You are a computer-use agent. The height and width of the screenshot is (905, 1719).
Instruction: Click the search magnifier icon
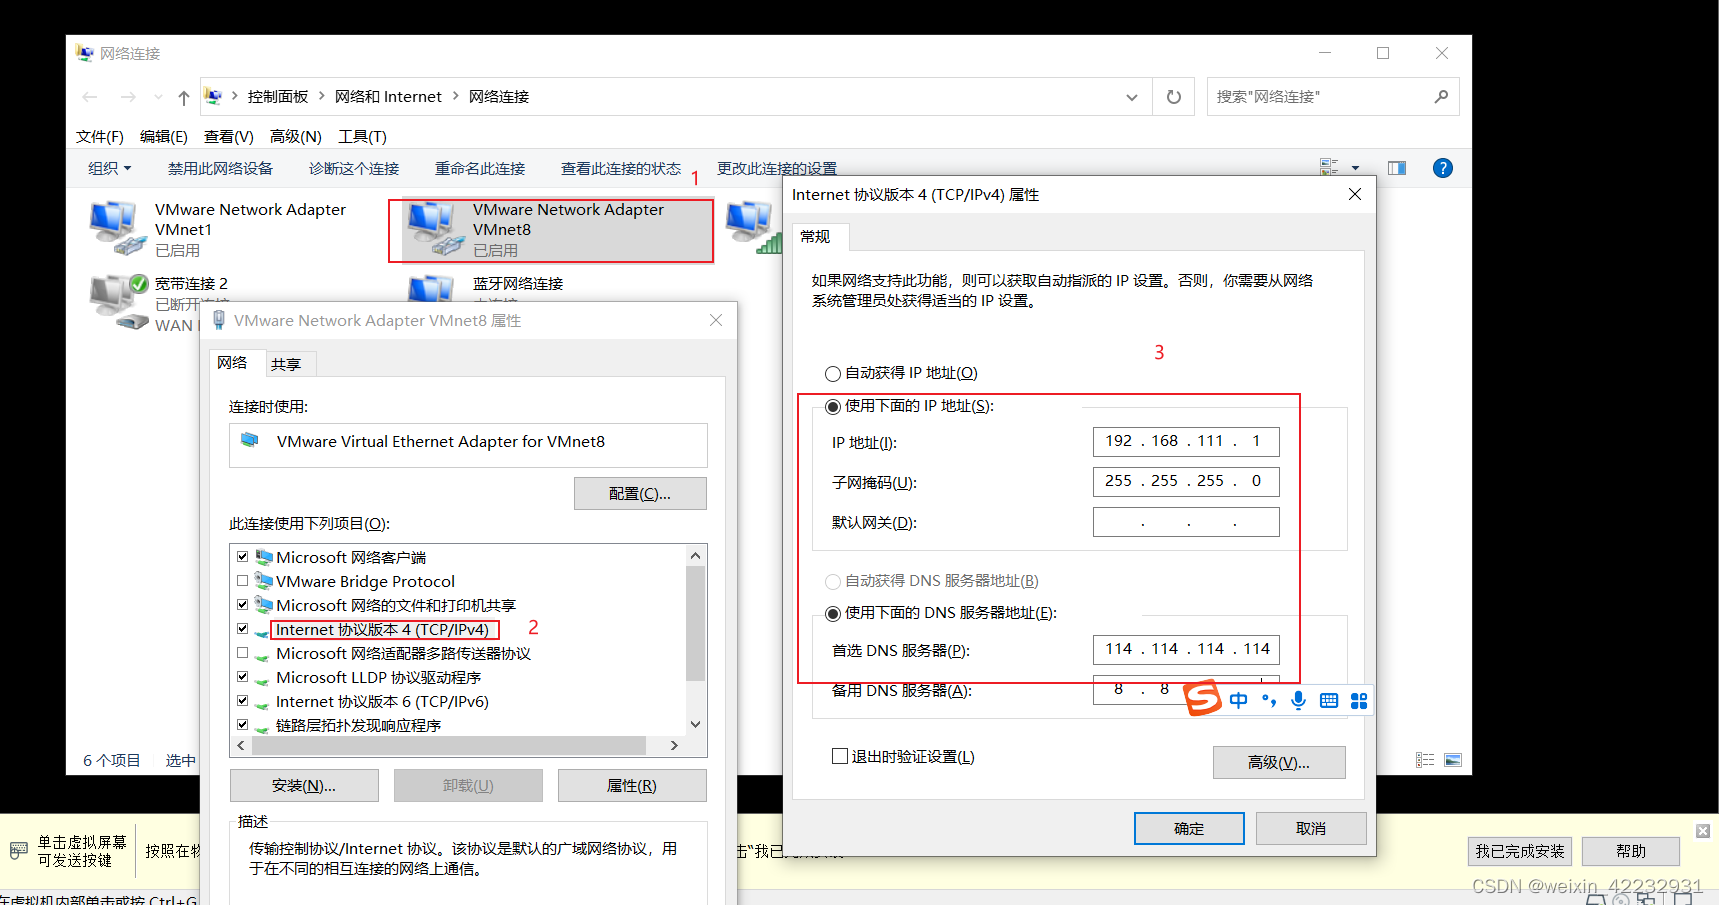[x=1441, y=97]
